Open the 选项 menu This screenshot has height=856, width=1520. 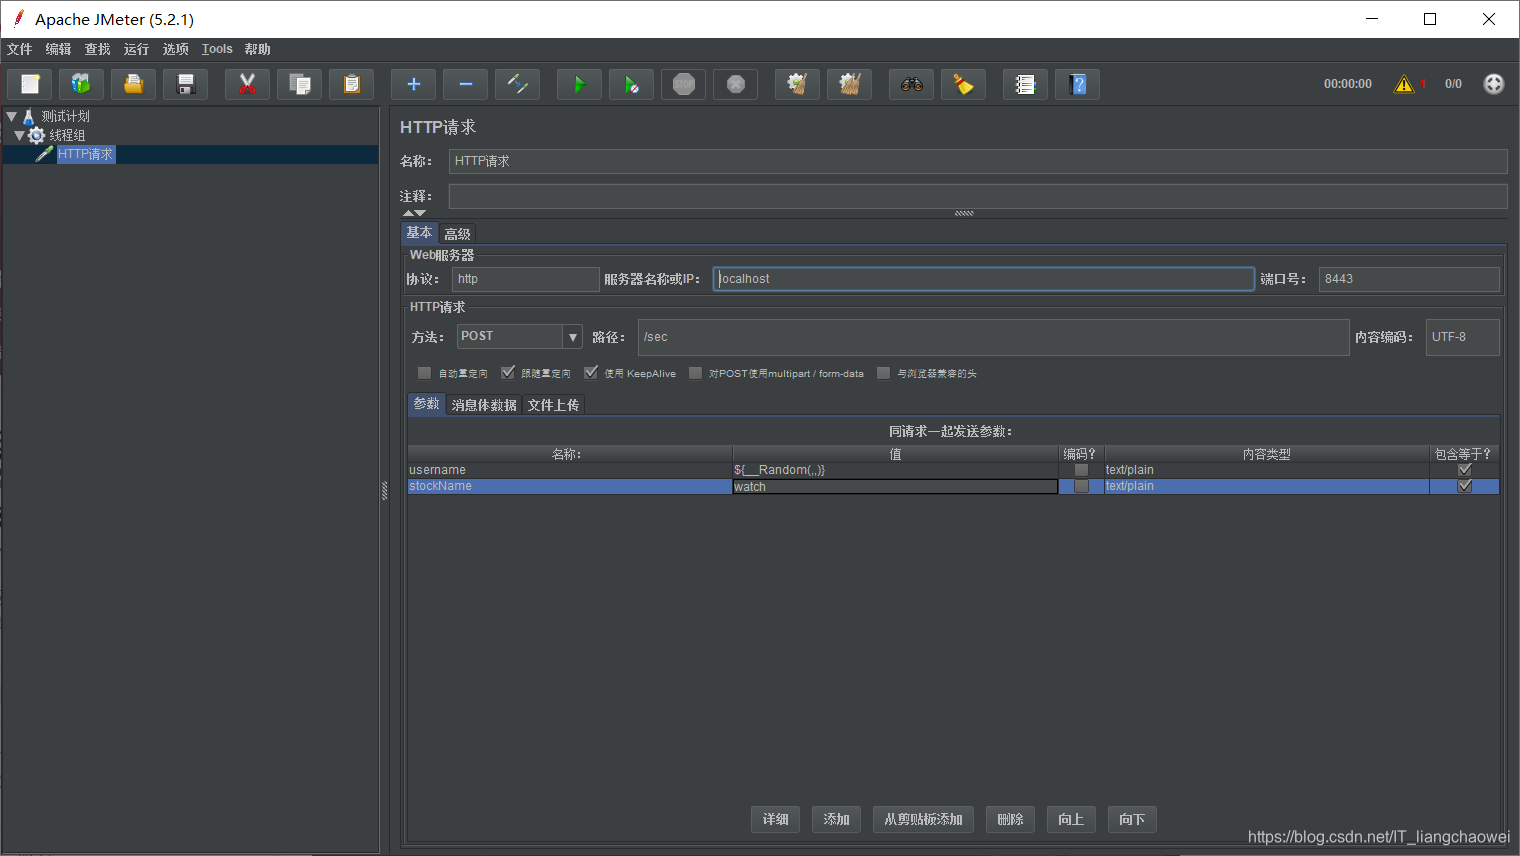pyautogui.click(x=175, y=49)
